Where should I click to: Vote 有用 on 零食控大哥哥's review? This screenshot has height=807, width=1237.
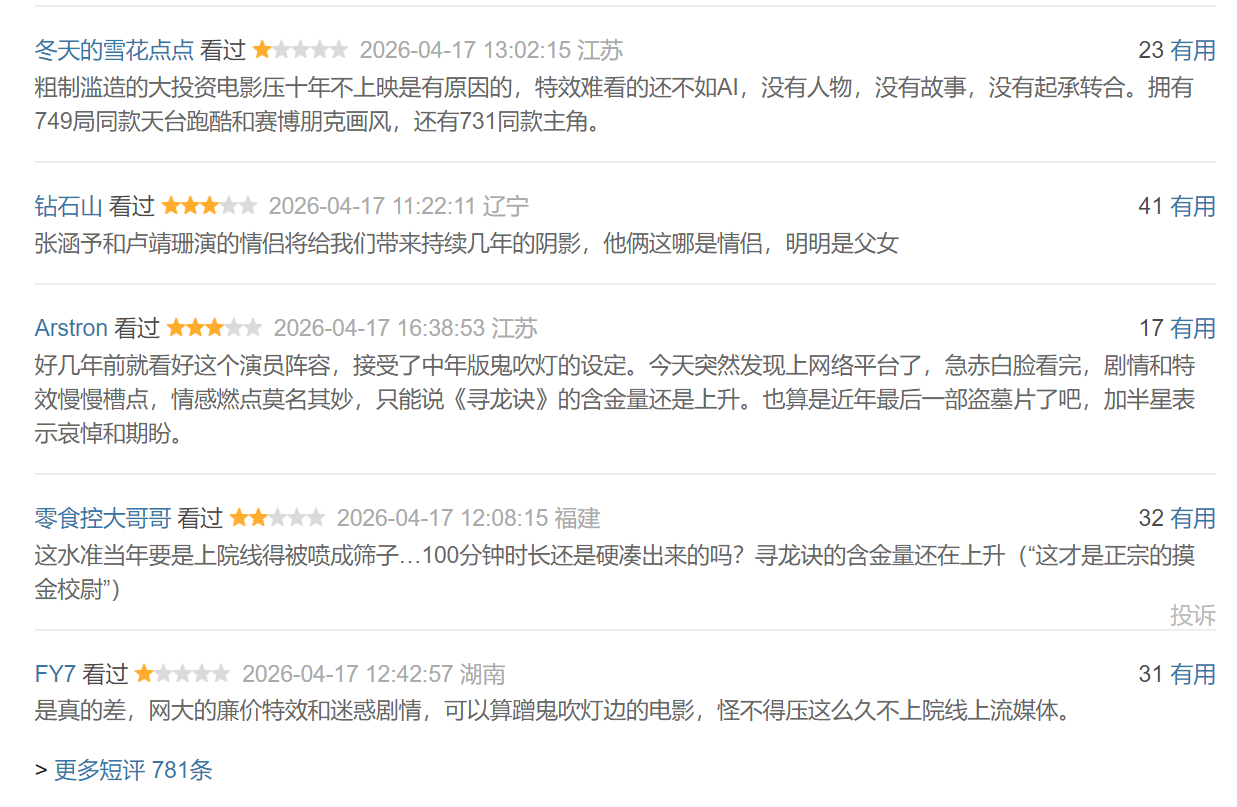[1193, 518]
